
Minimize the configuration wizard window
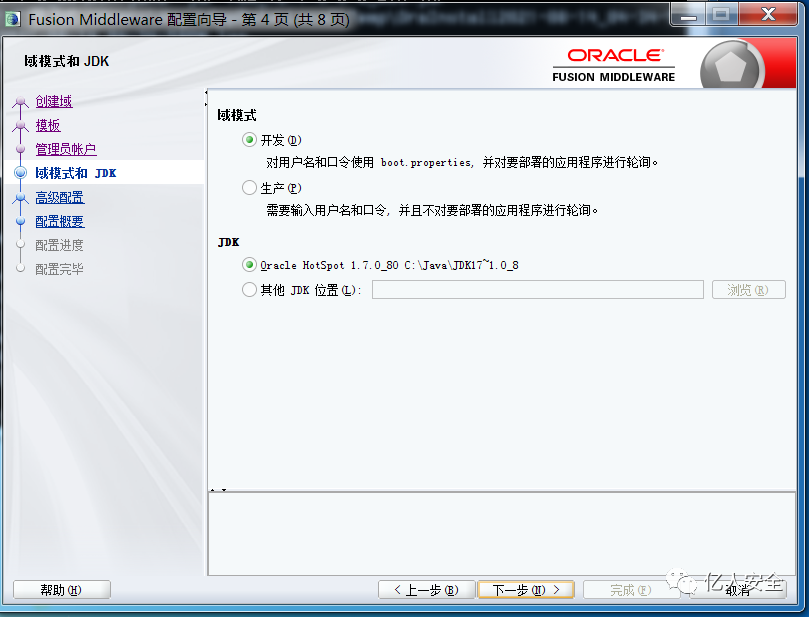(688, 14)
